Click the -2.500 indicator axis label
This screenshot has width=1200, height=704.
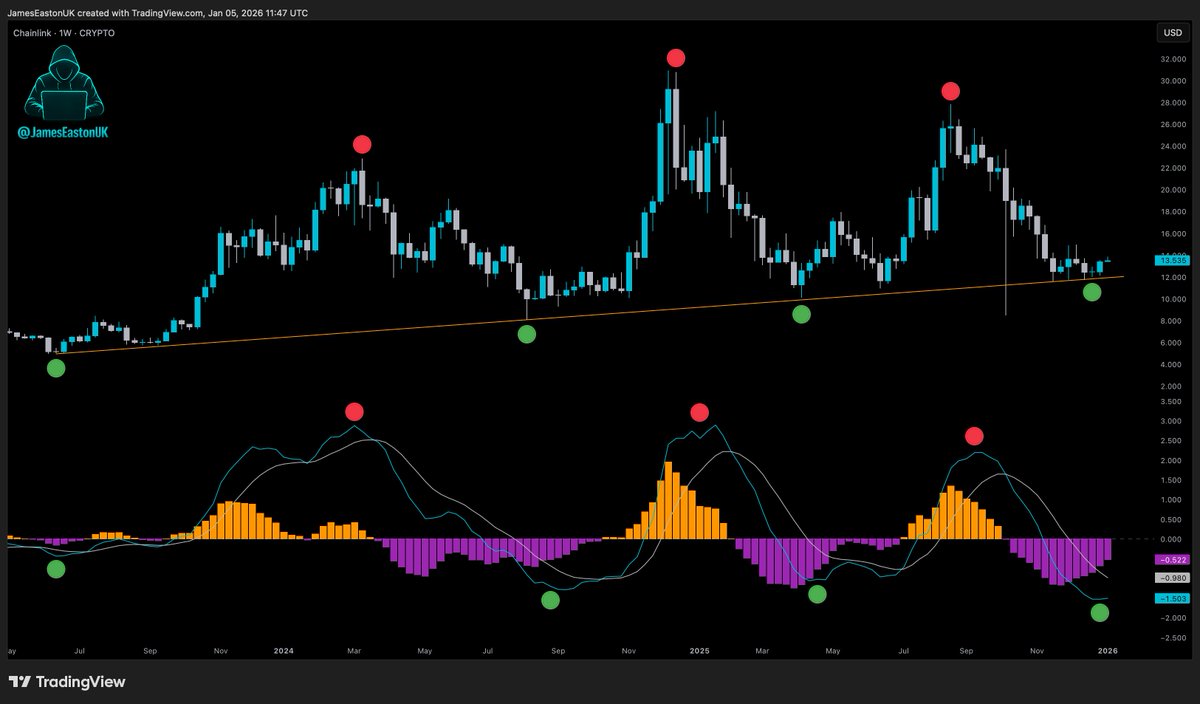click(1171, 637)
